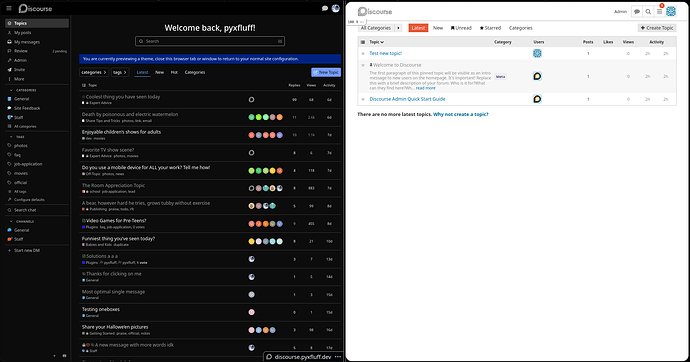Open the search magnifier icon in light window
690x362 pixels.
tap(648, 12)
